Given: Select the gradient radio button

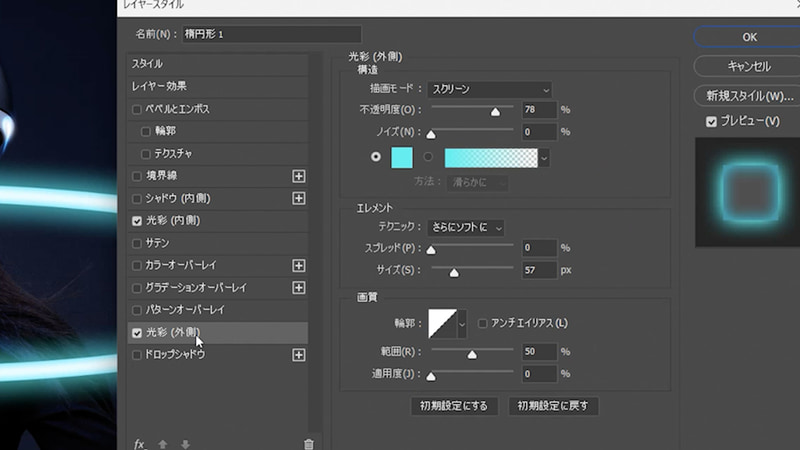Looking at the screenshot, I should [x=428, y=157].
